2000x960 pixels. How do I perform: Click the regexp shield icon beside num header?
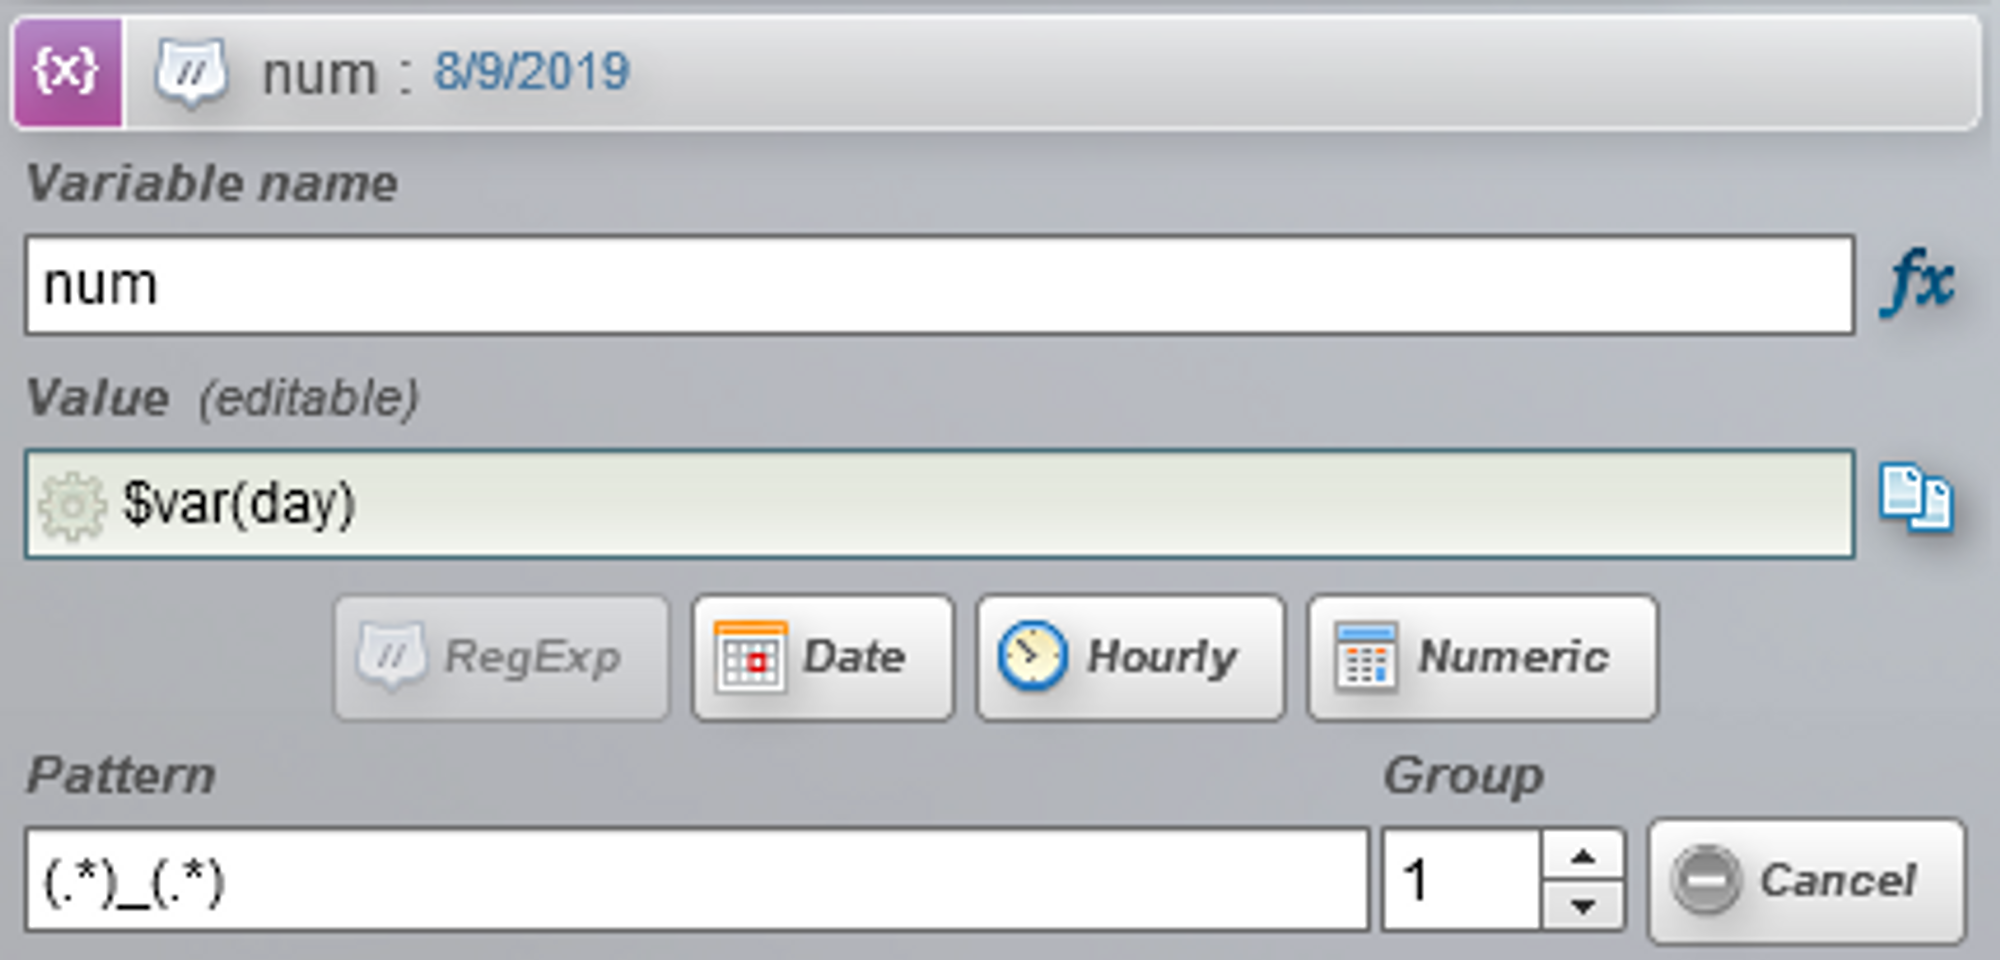[190, 74]
